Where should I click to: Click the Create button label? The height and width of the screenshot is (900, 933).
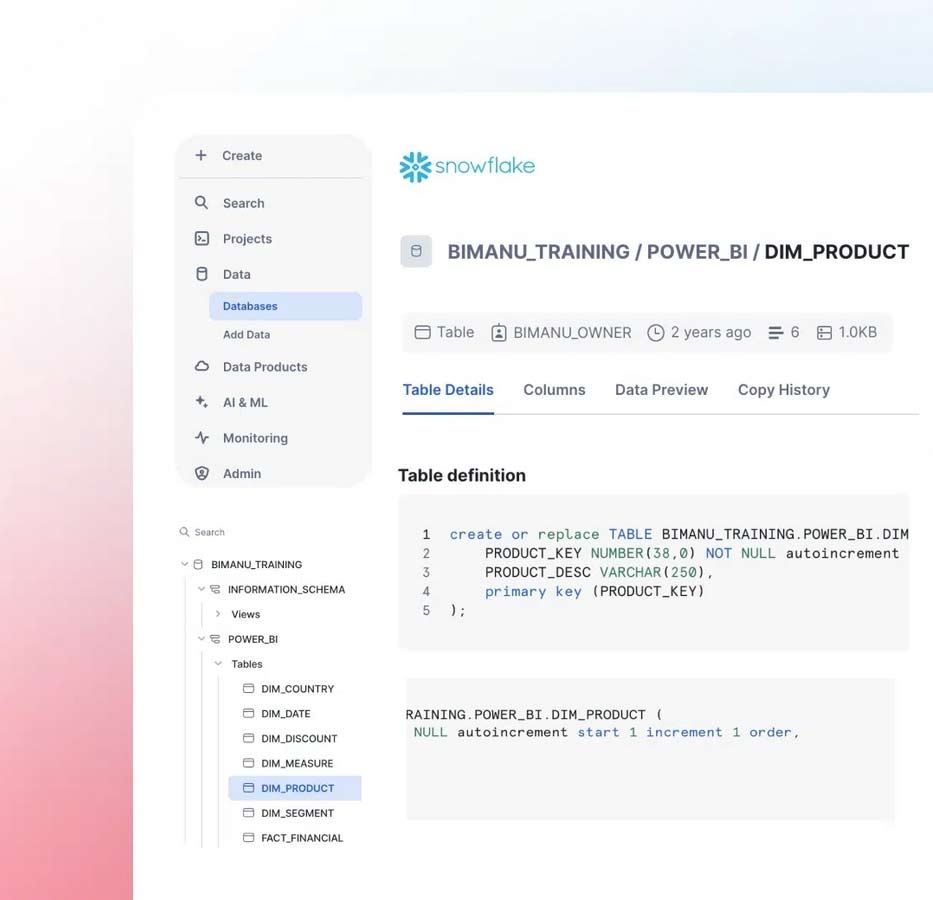click(x=242, y=156)
